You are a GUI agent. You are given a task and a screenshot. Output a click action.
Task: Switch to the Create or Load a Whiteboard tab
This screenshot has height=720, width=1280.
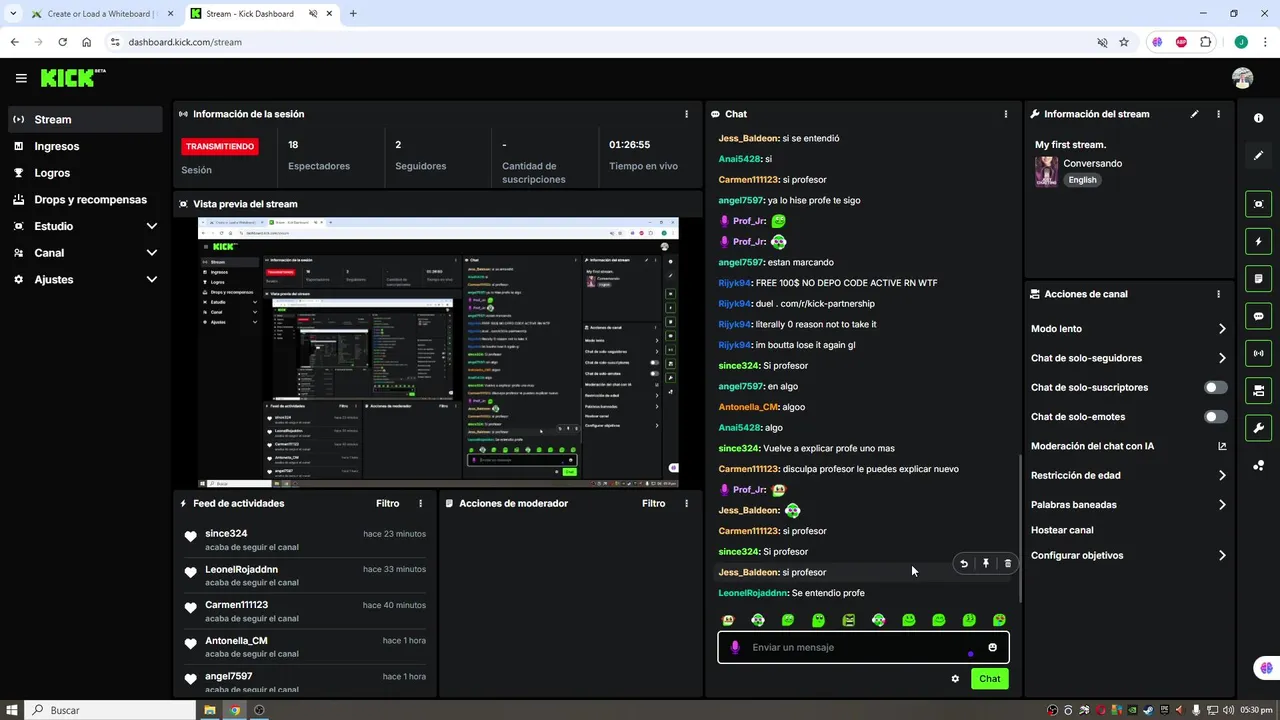tap(102, 14)
